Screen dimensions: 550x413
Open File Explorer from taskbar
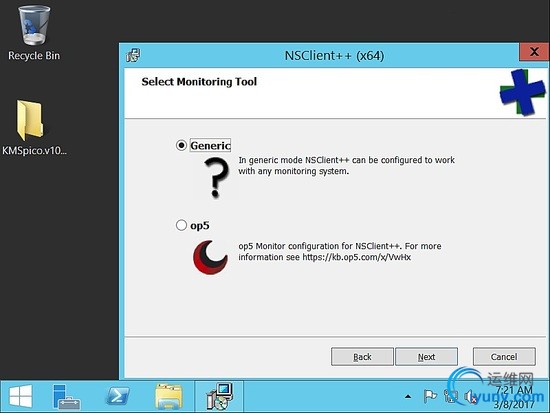coord(169,397)
